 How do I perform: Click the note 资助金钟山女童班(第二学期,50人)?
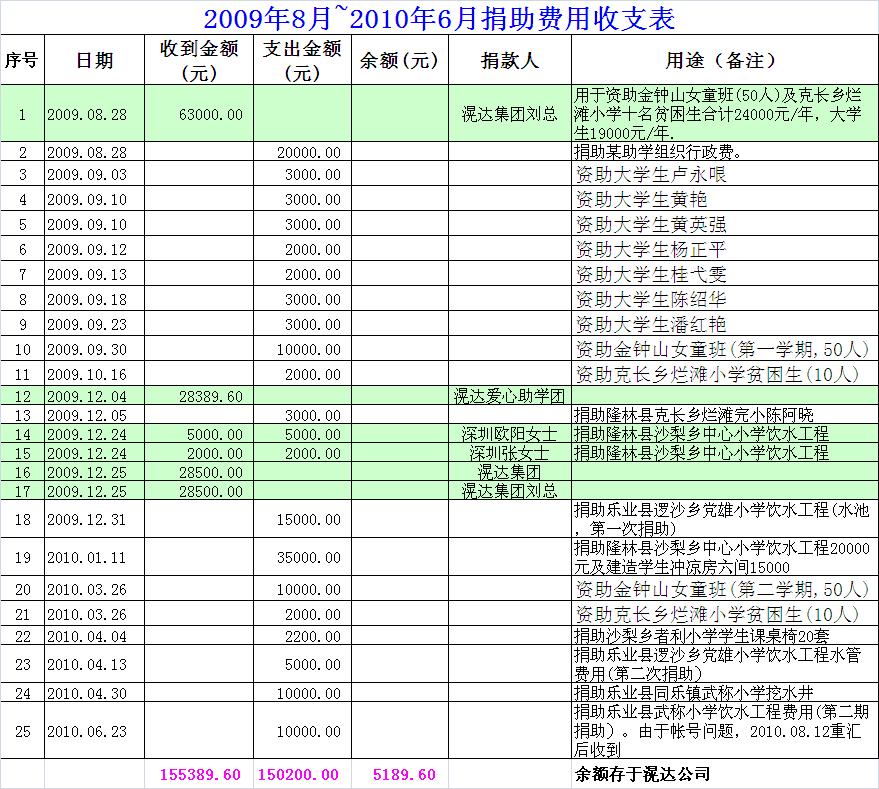tap(722, 589)
